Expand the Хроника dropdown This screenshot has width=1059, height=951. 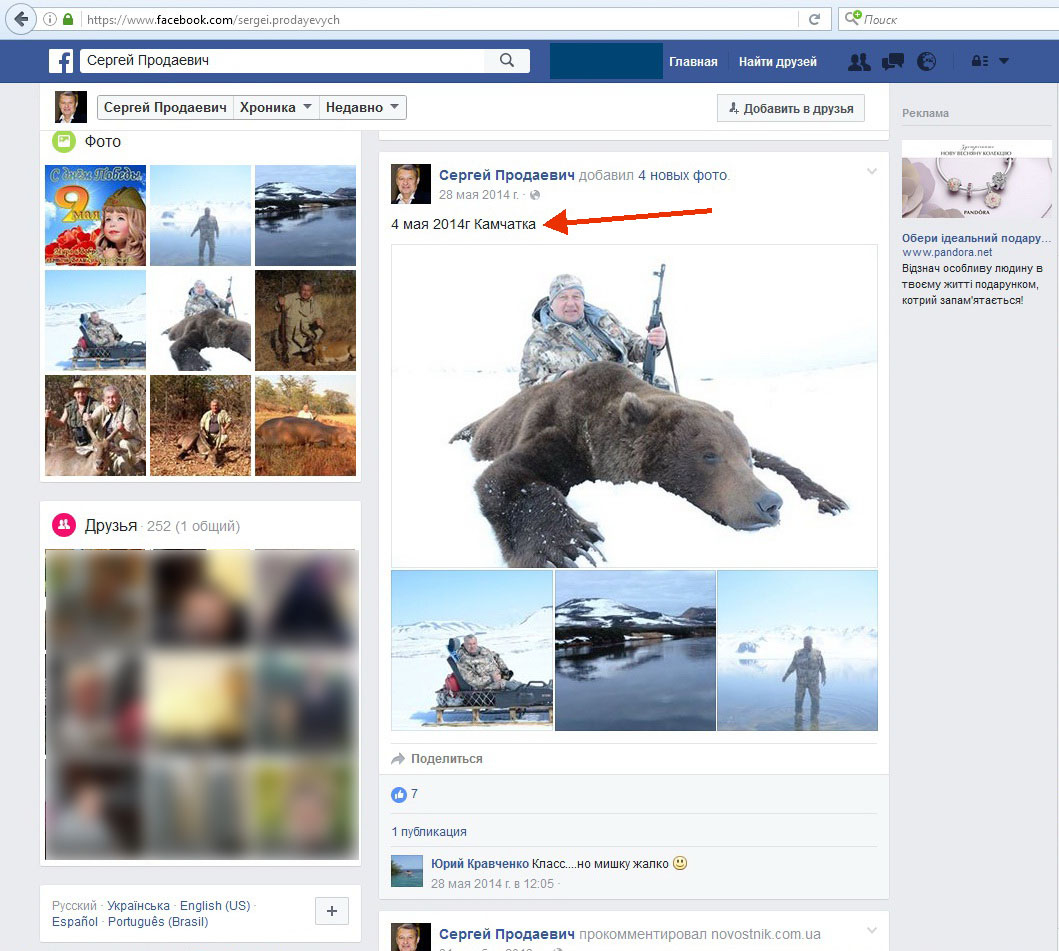point(277,108)
